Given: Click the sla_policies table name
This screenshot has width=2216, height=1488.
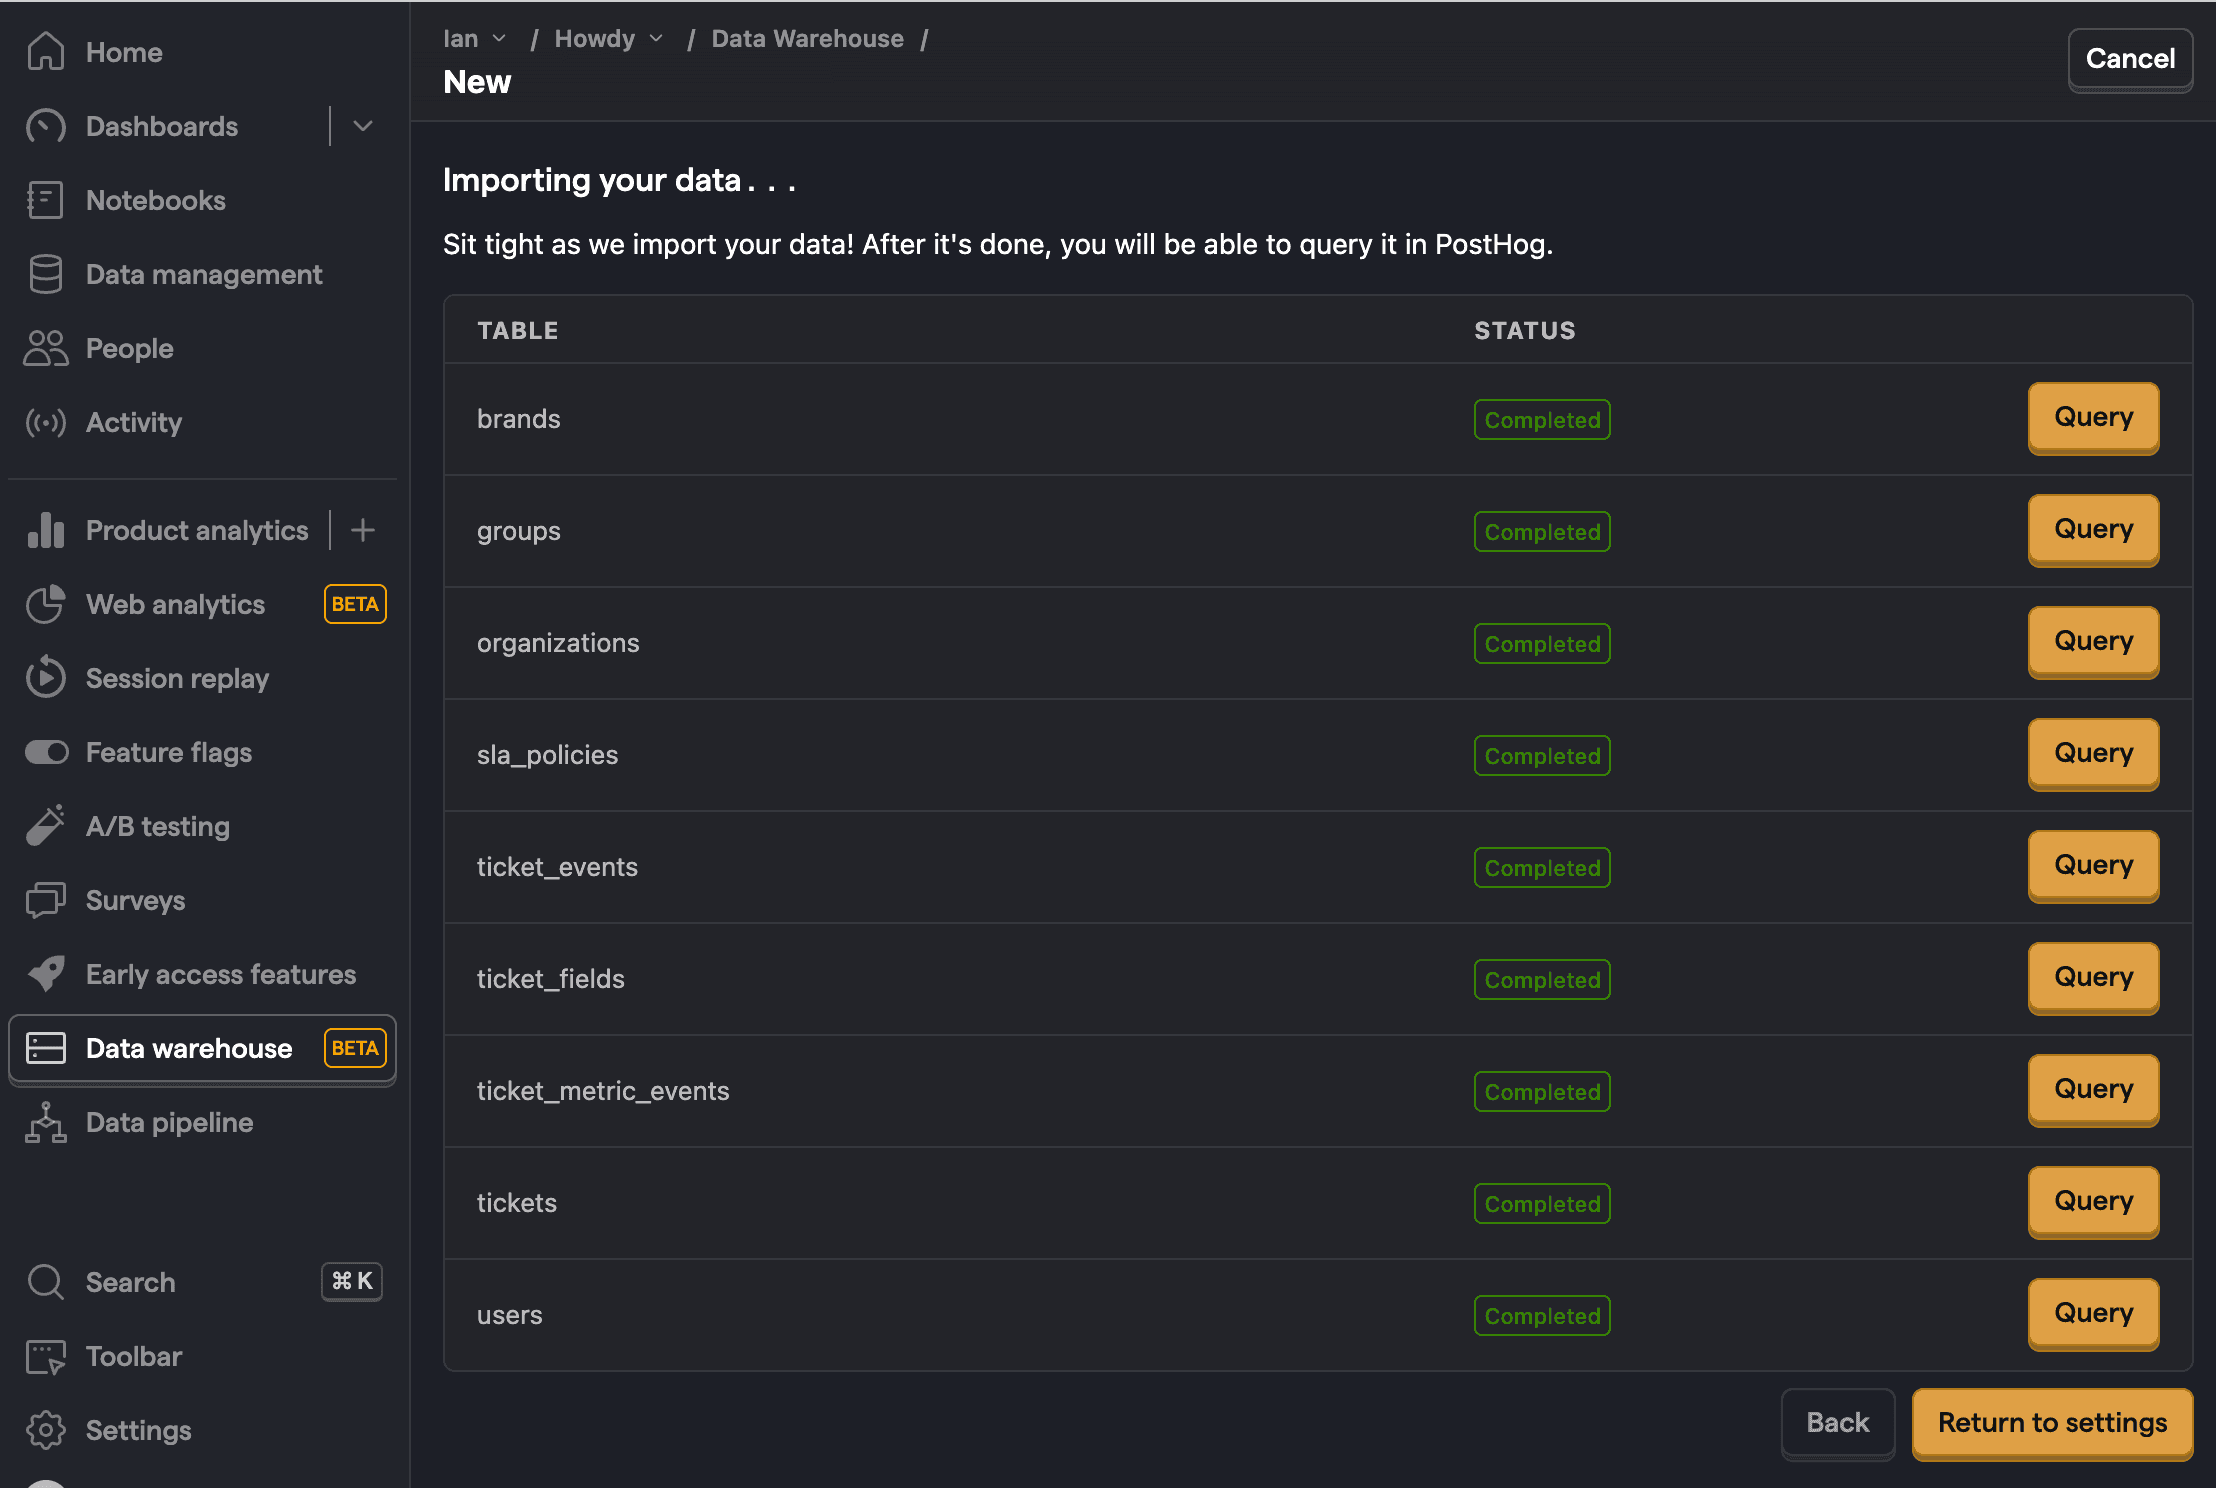Looking at the screenshot, I should 547,755.
